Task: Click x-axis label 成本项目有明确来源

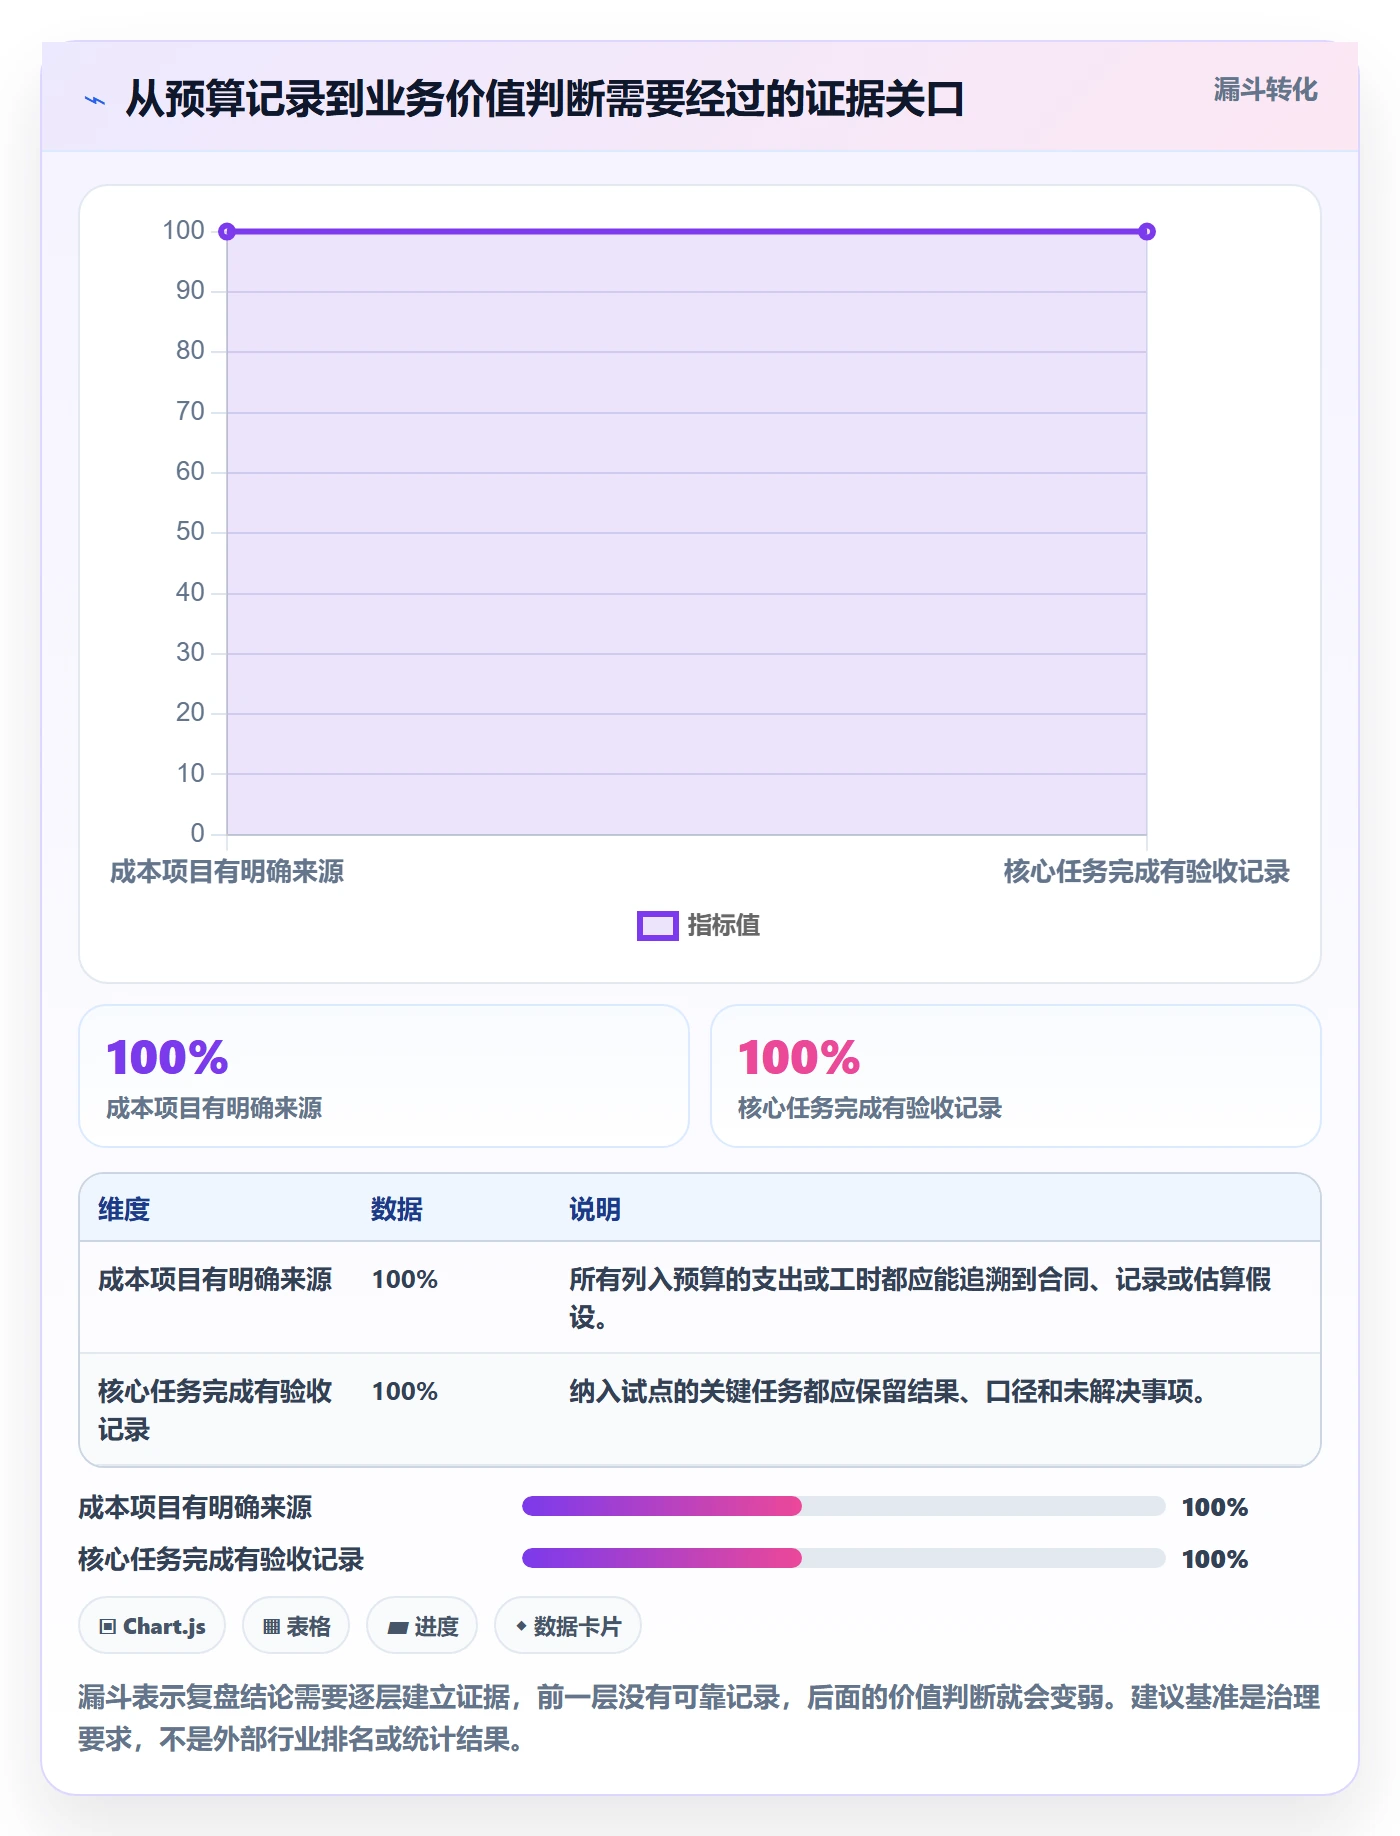Action: coord(227,872)
